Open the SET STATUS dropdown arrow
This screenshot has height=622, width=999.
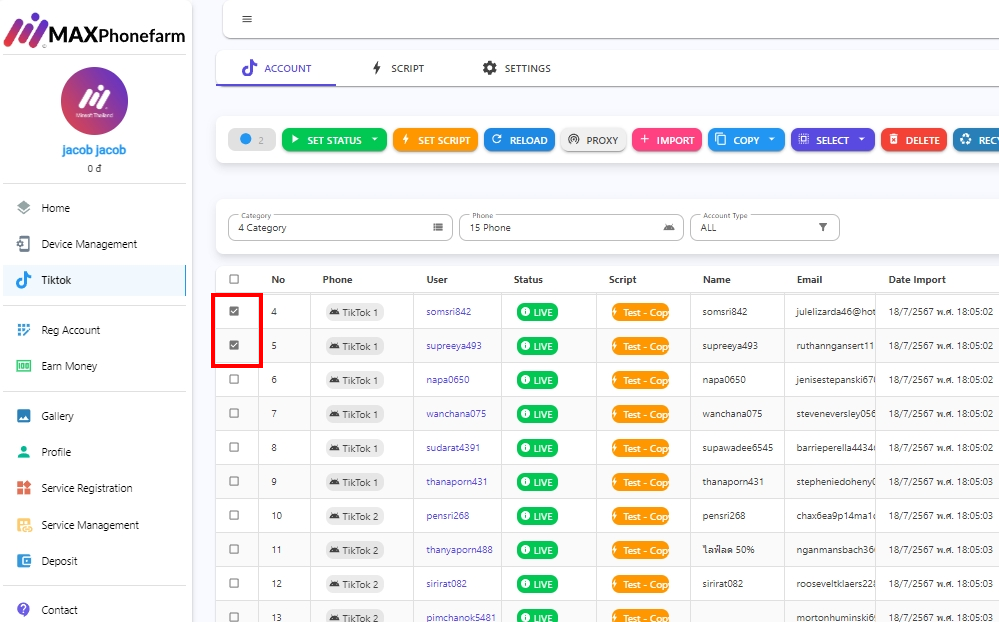[x=375, y=140]
